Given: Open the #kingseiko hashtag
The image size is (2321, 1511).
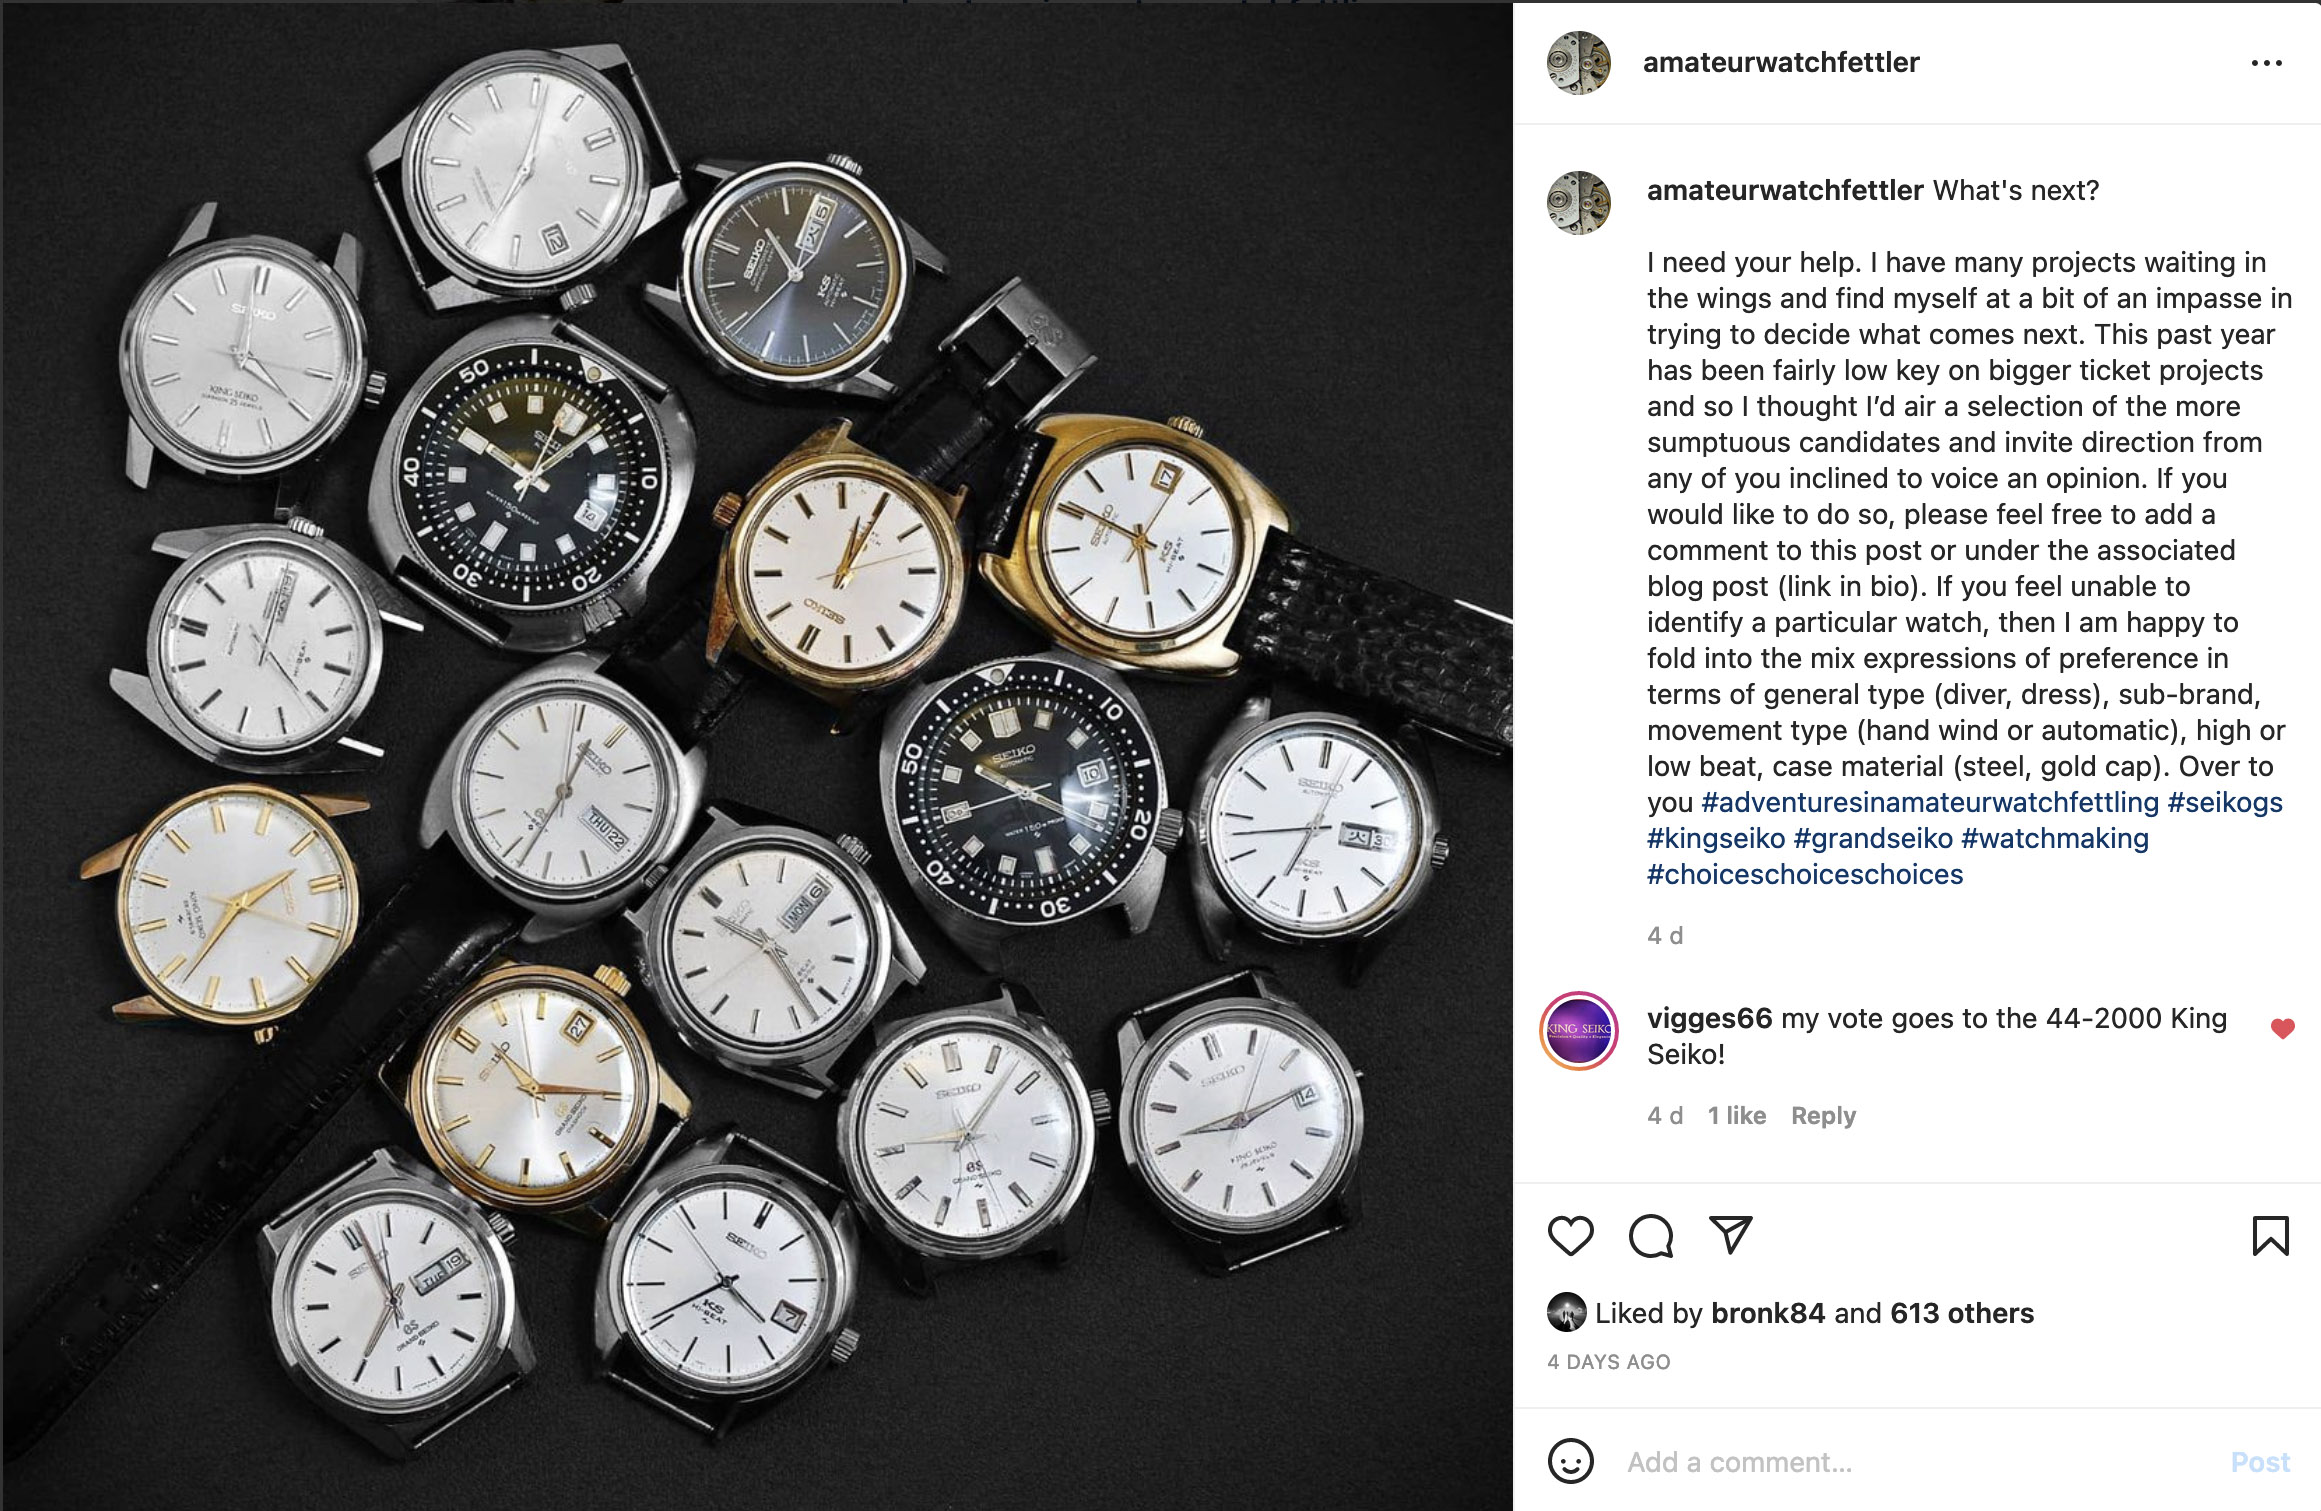Looking at the screenshot, I should coord(1716,838).
